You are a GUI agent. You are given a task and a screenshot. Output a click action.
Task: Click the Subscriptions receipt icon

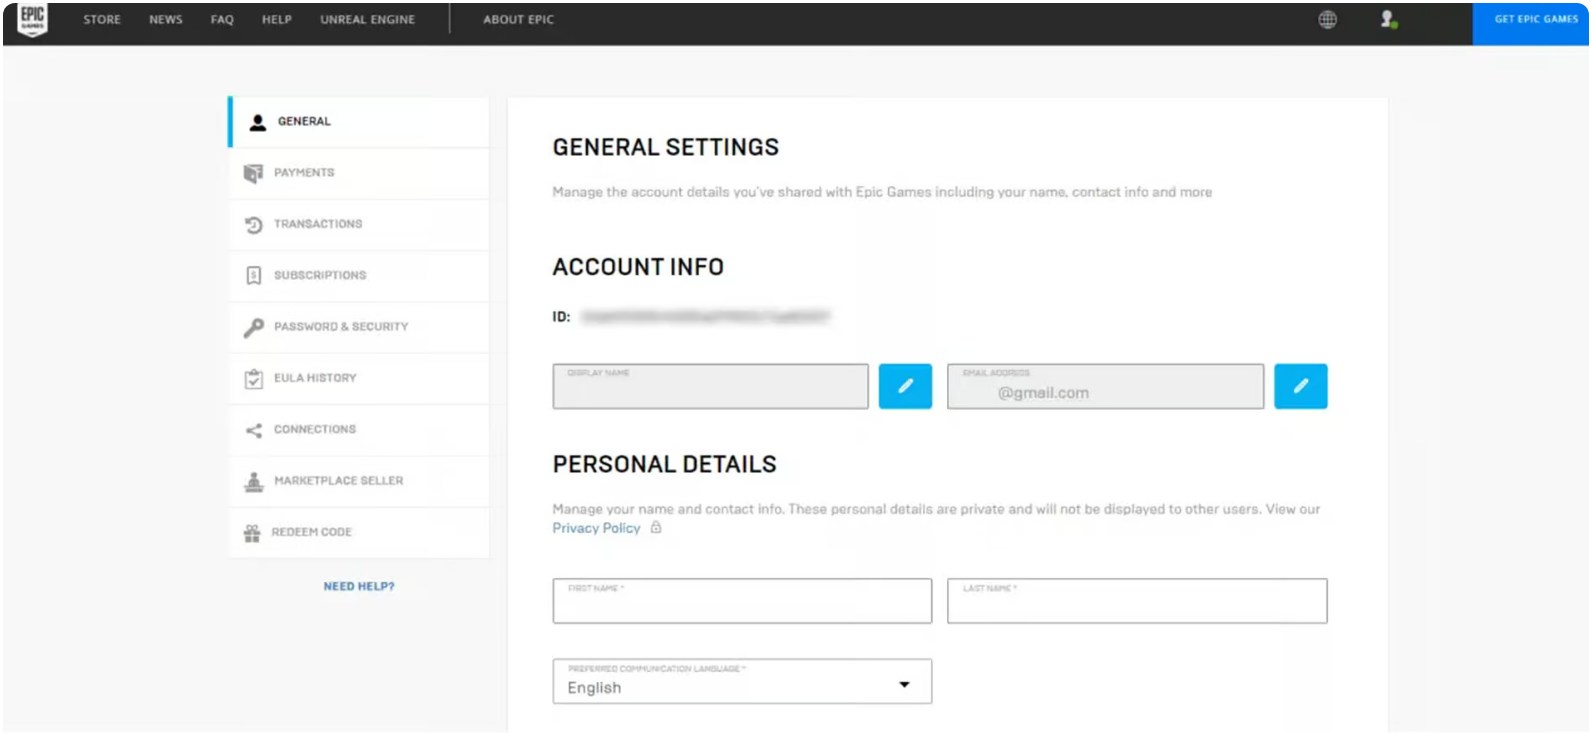(x=253, y=275)
